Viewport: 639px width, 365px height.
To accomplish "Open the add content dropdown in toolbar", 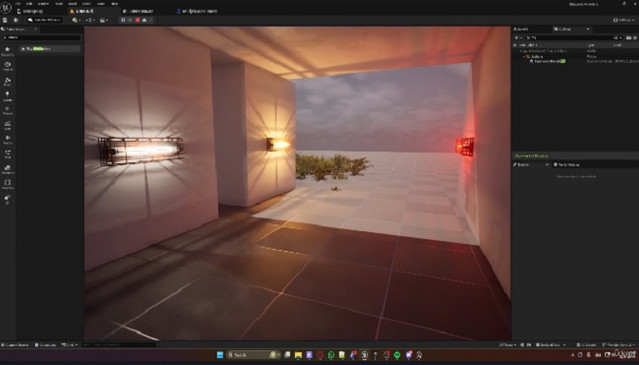I will coord(76,20).
